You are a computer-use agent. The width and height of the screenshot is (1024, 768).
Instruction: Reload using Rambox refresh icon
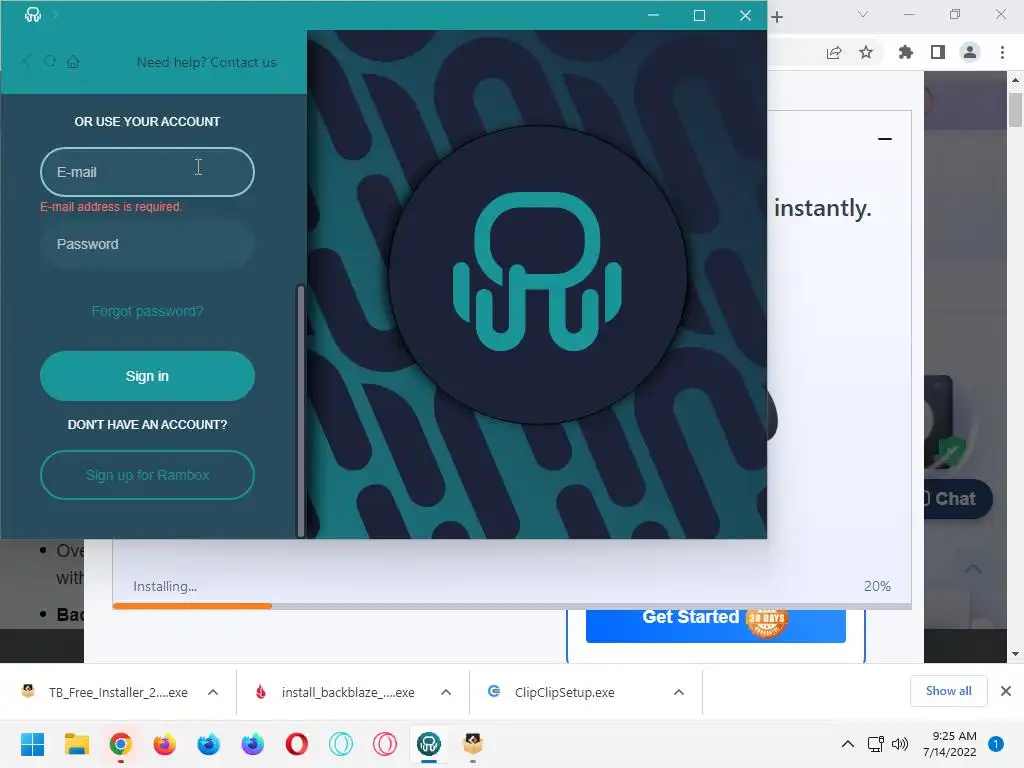[x=50, y=61]
